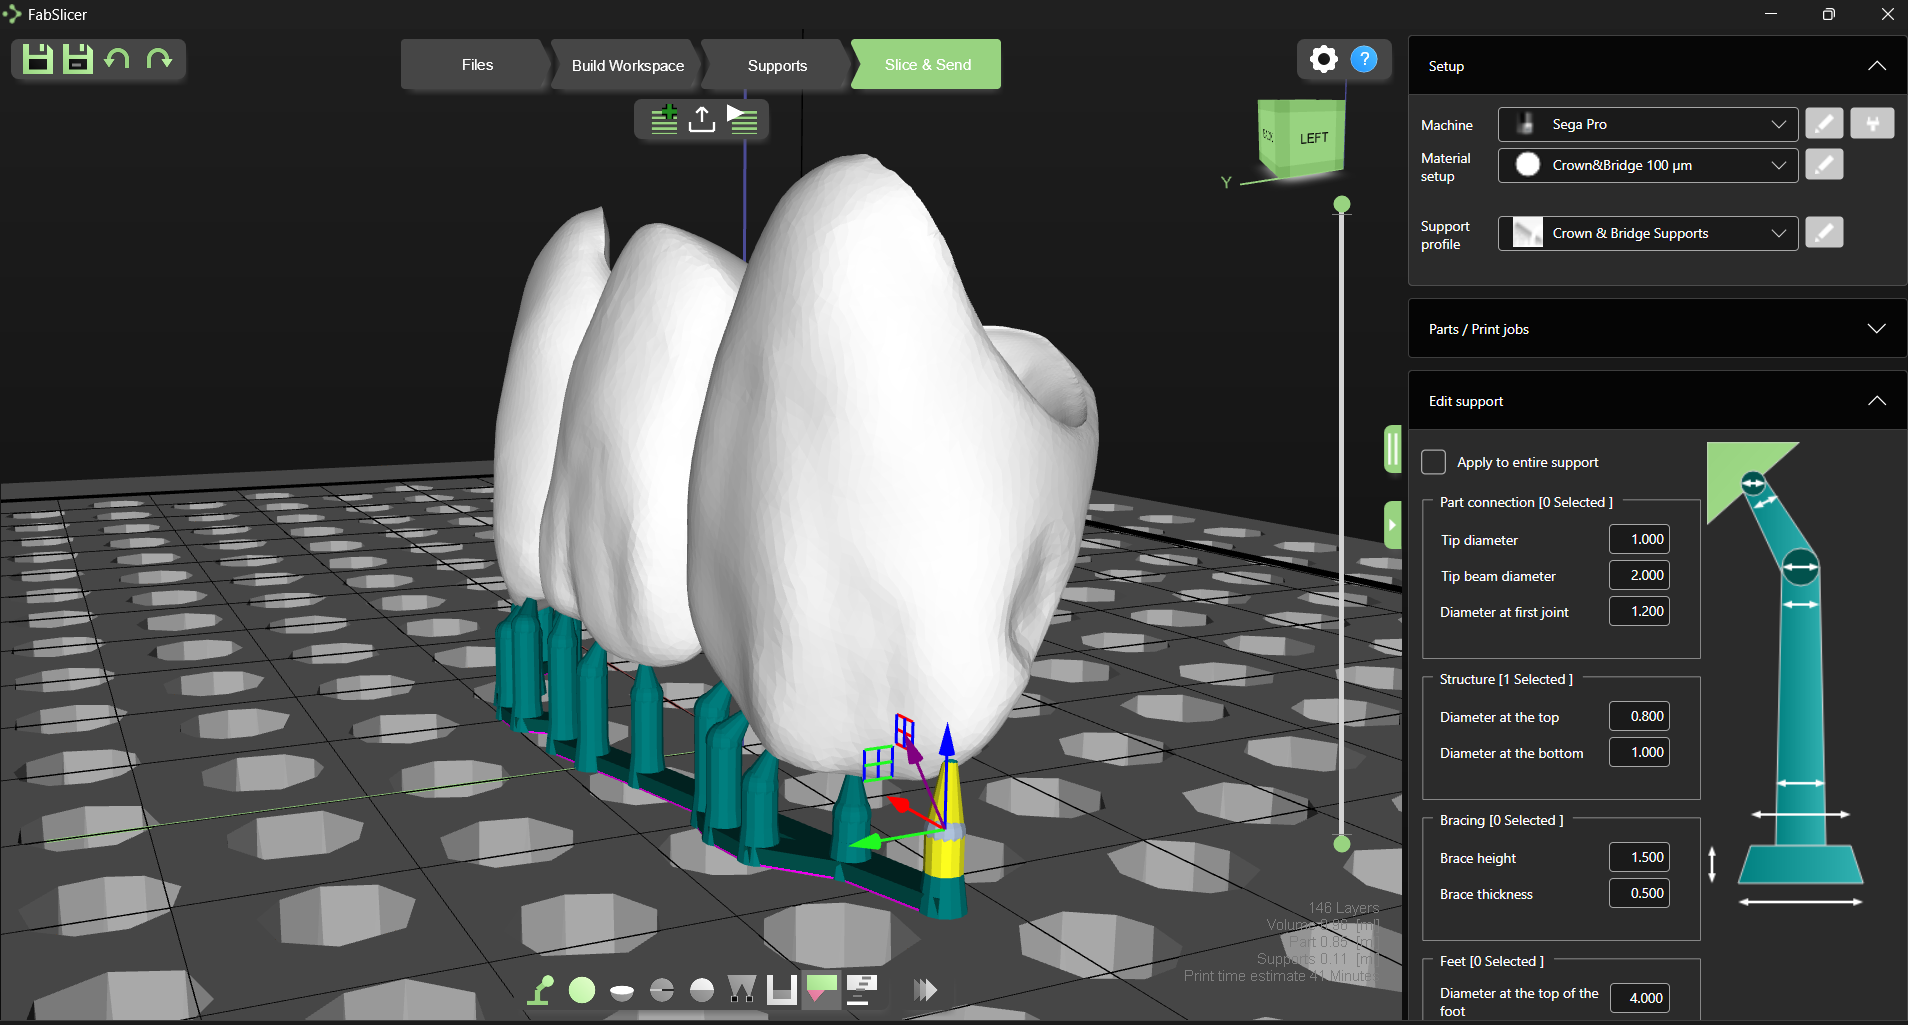Open Support profile dropdown Crown & Bridge Supports
Viewport: 1908px width, 1025px height.
click(1648, 233)
